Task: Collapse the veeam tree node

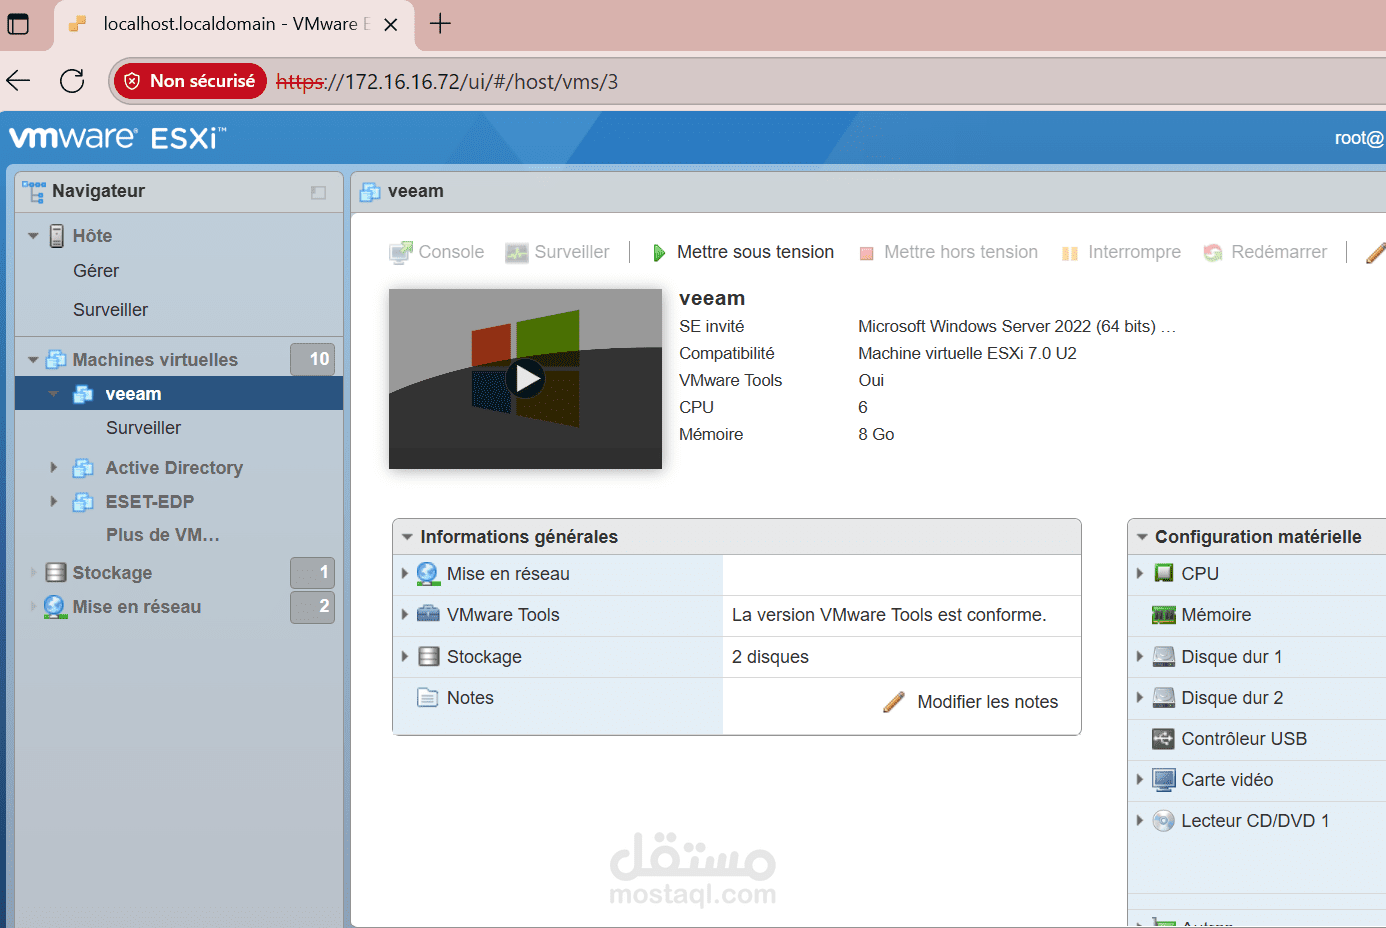Action: 54,394
